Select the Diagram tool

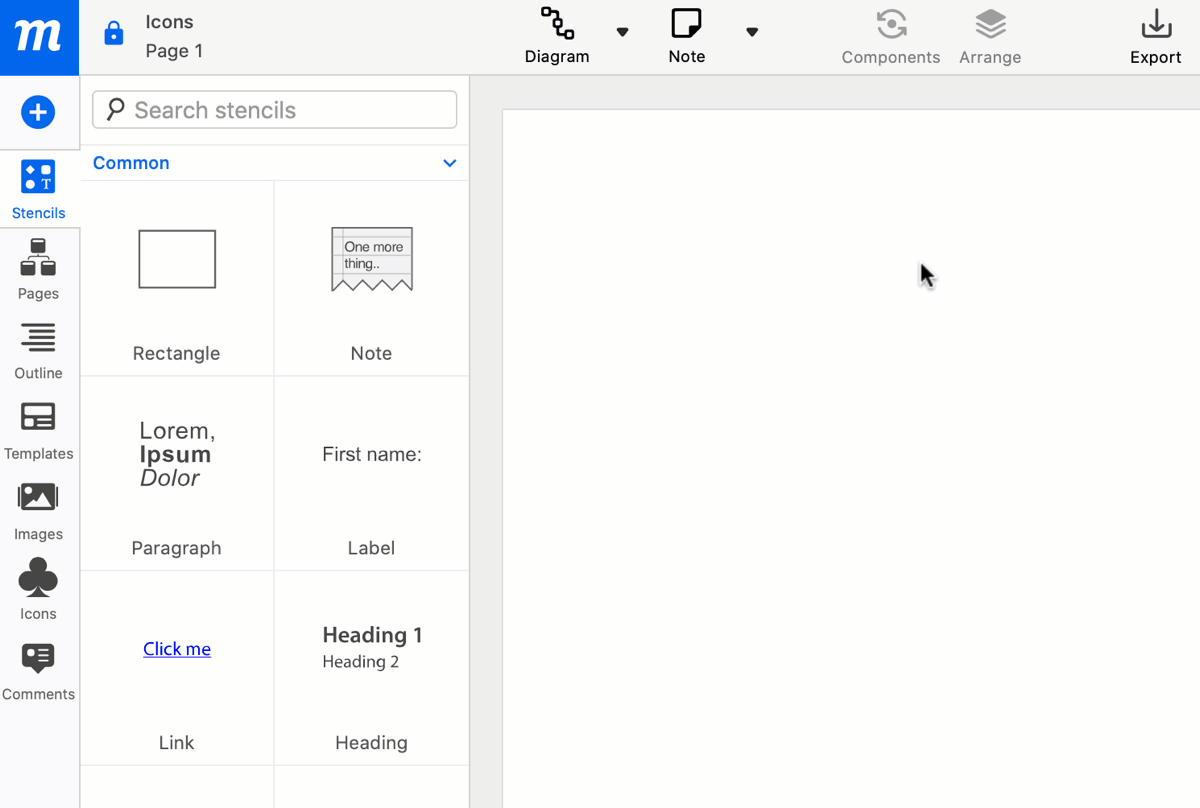tap(557, 37)
